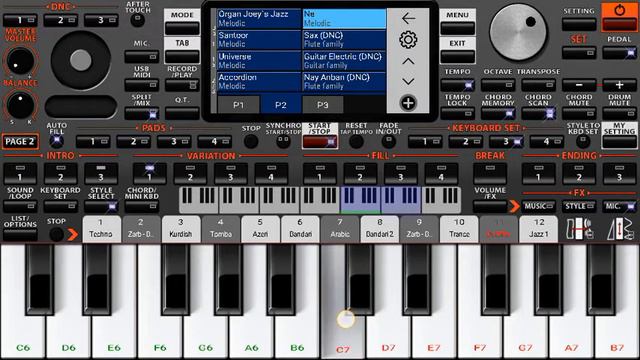This screenshot has width=640, height=360.
Task: Select style 12 Jazz 1
Action: (x=538, y=229)
